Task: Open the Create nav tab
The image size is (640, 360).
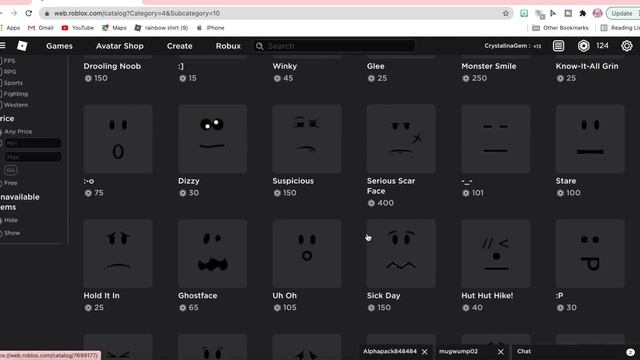Action: coord(180,46)
